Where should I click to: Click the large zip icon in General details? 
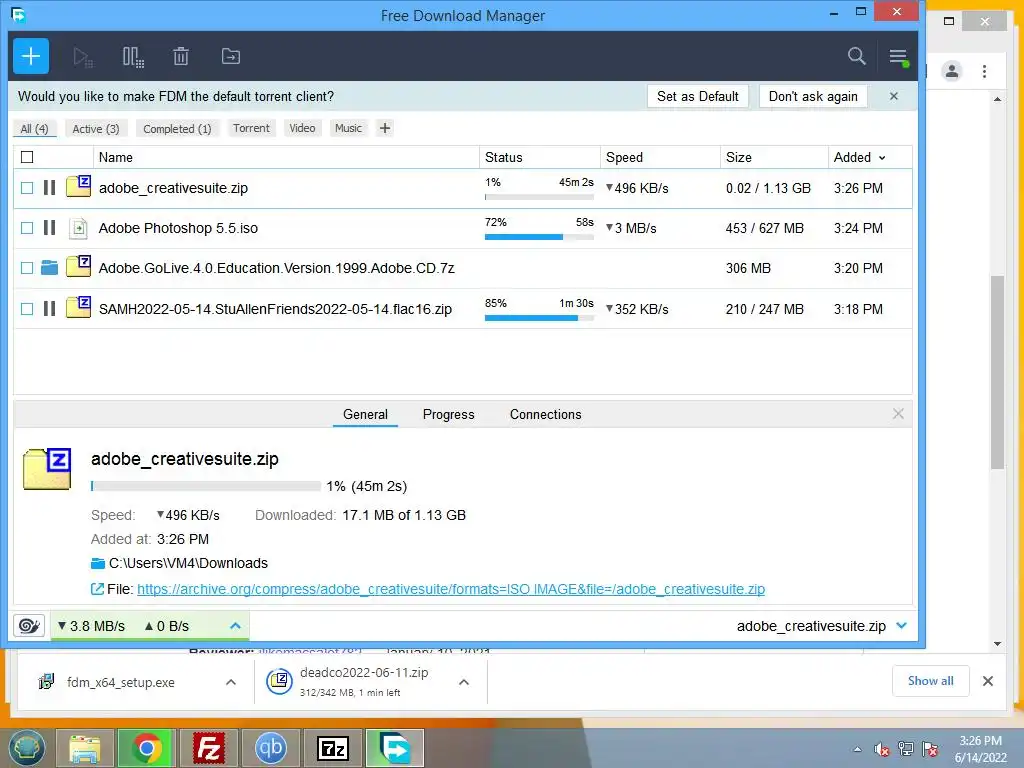point(47,469)
